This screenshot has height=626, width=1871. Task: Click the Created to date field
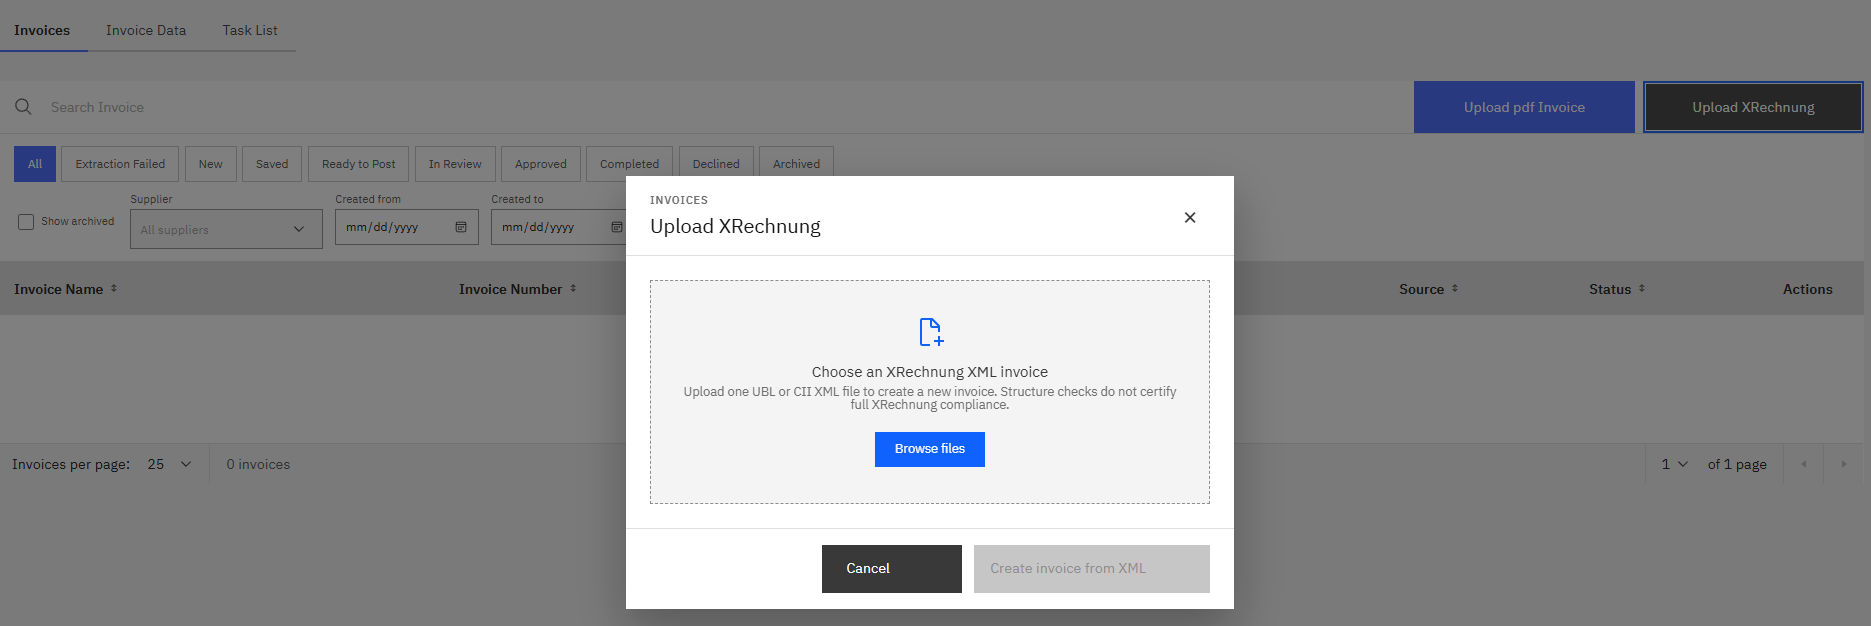pos(560,227)
